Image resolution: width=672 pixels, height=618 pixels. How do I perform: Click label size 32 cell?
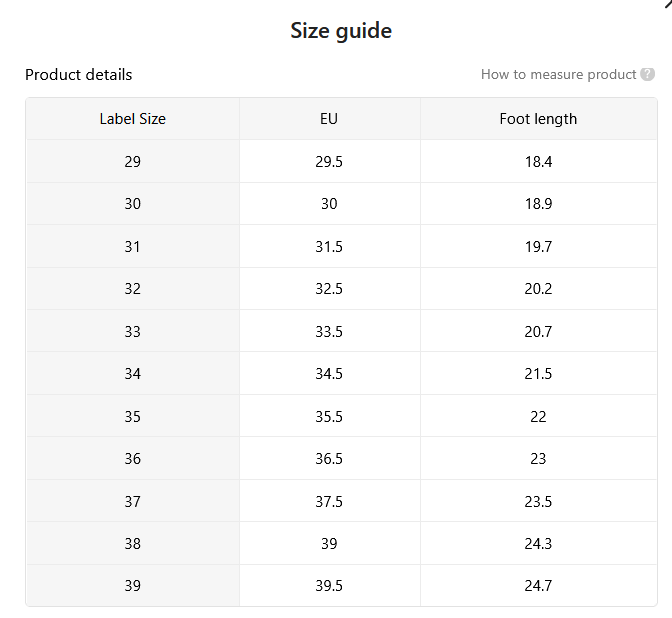pos(132,288)
